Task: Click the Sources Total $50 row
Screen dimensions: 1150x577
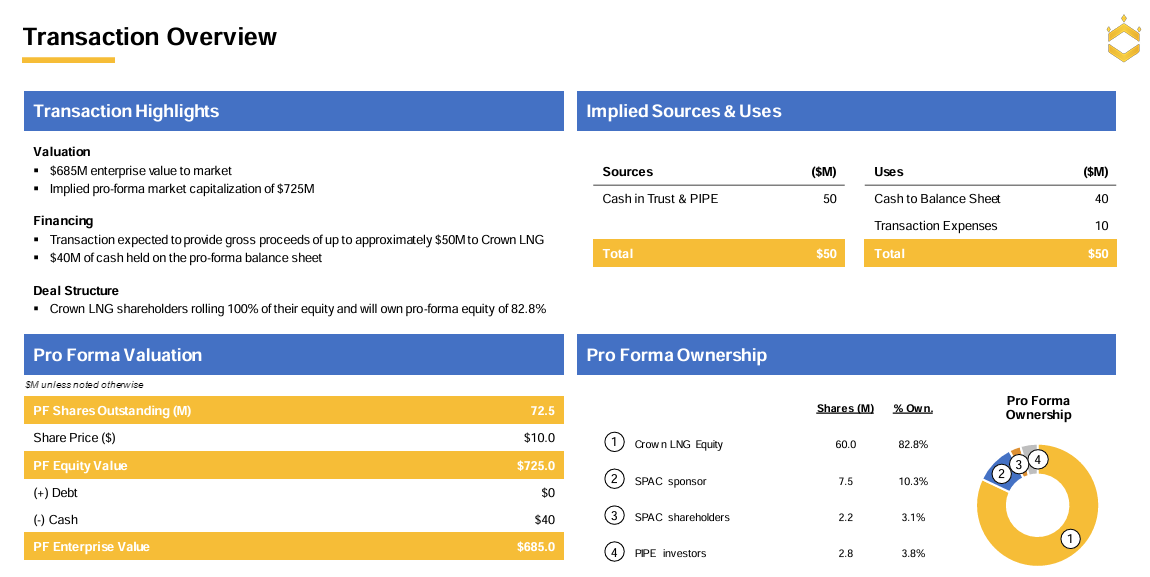Action: (719, 254)
